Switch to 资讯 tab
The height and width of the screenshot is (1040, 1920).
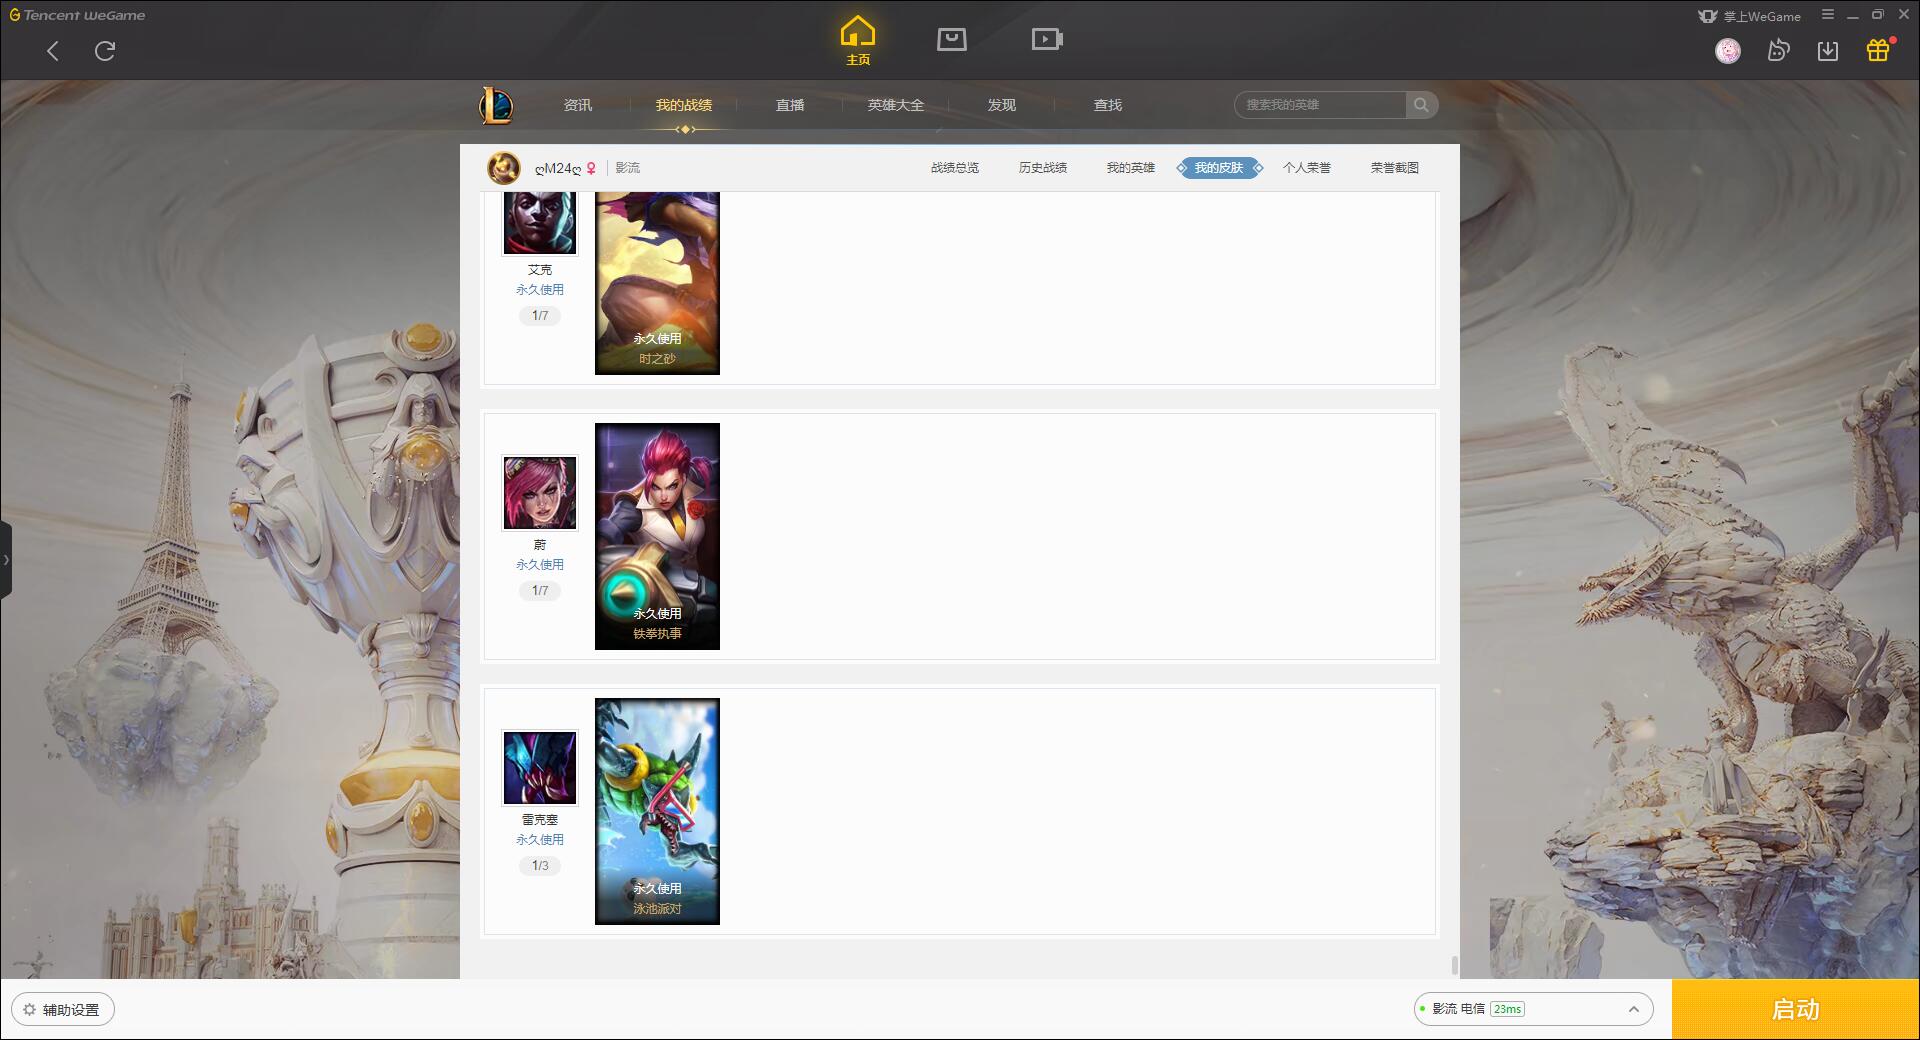578,105
